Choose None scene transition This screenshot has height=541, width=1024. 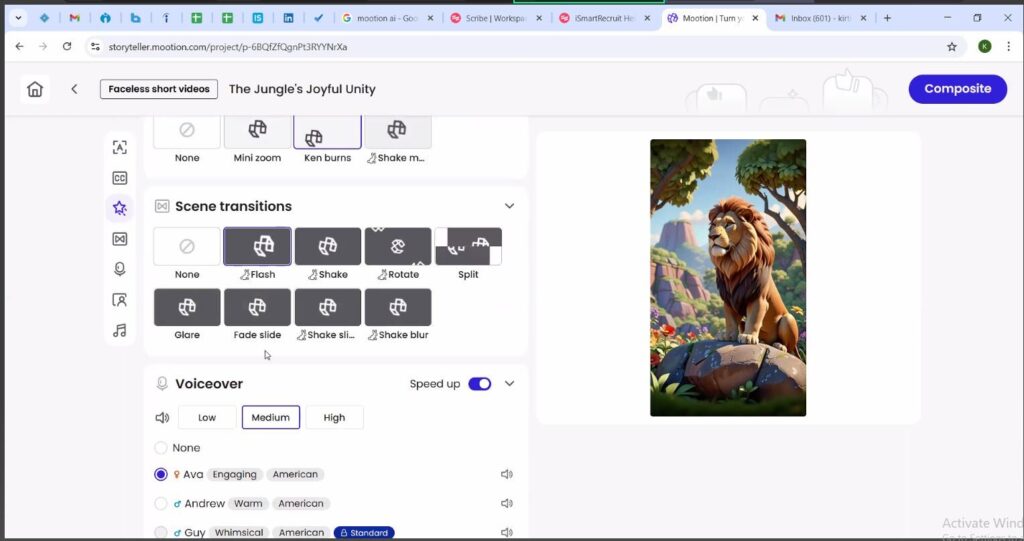click(187, 246)
